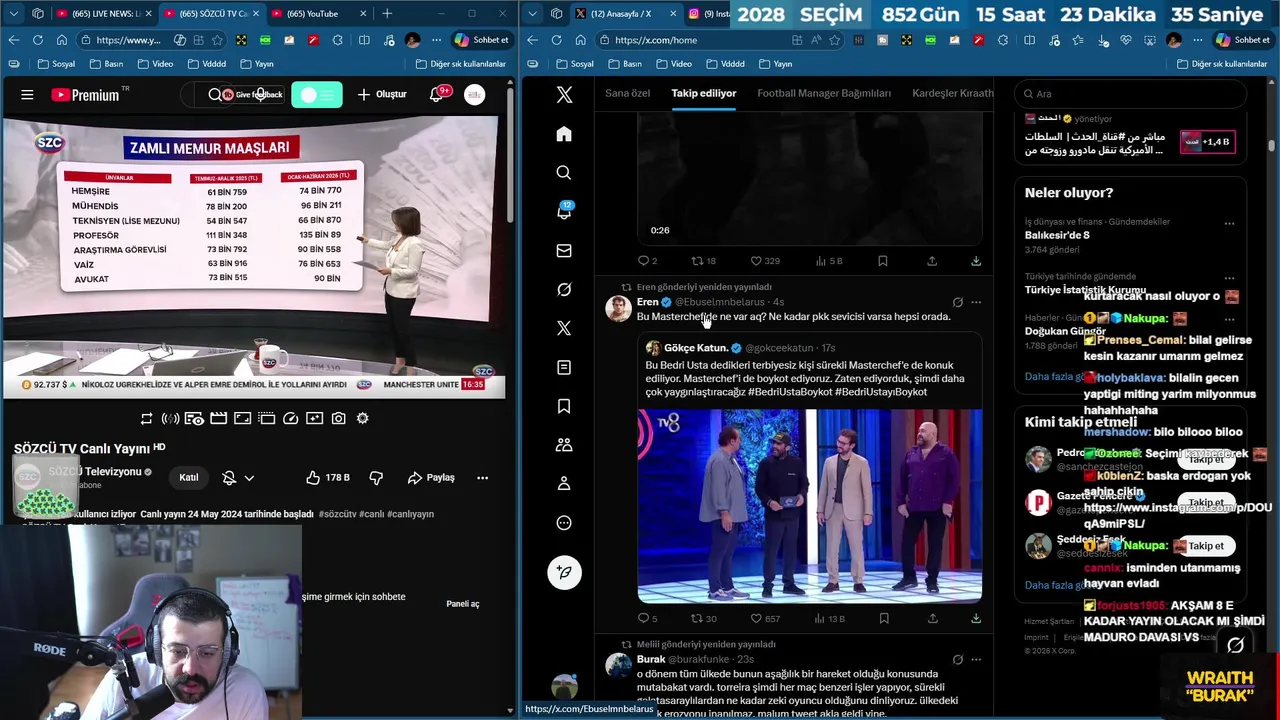Open X bookmarks icon in sidebar
1280x720 pixels.
pyautogui.click(x=564, y=406)
